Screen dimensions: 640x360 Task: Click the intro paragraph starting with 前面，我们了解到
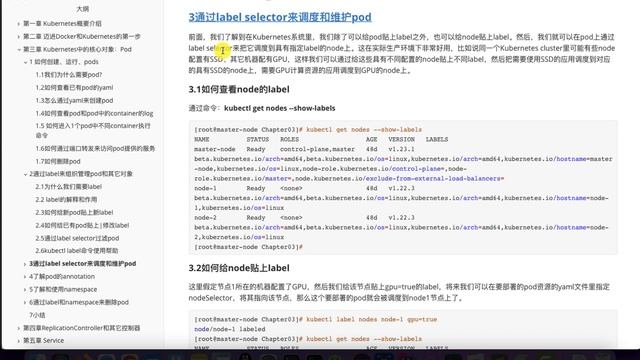(402, 54)
